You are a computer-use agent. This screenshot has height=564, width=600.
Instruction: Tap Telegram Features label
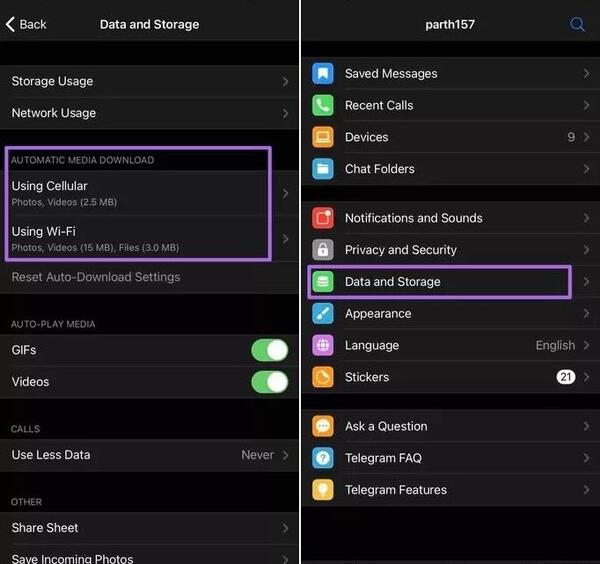[x=396, y=490]
